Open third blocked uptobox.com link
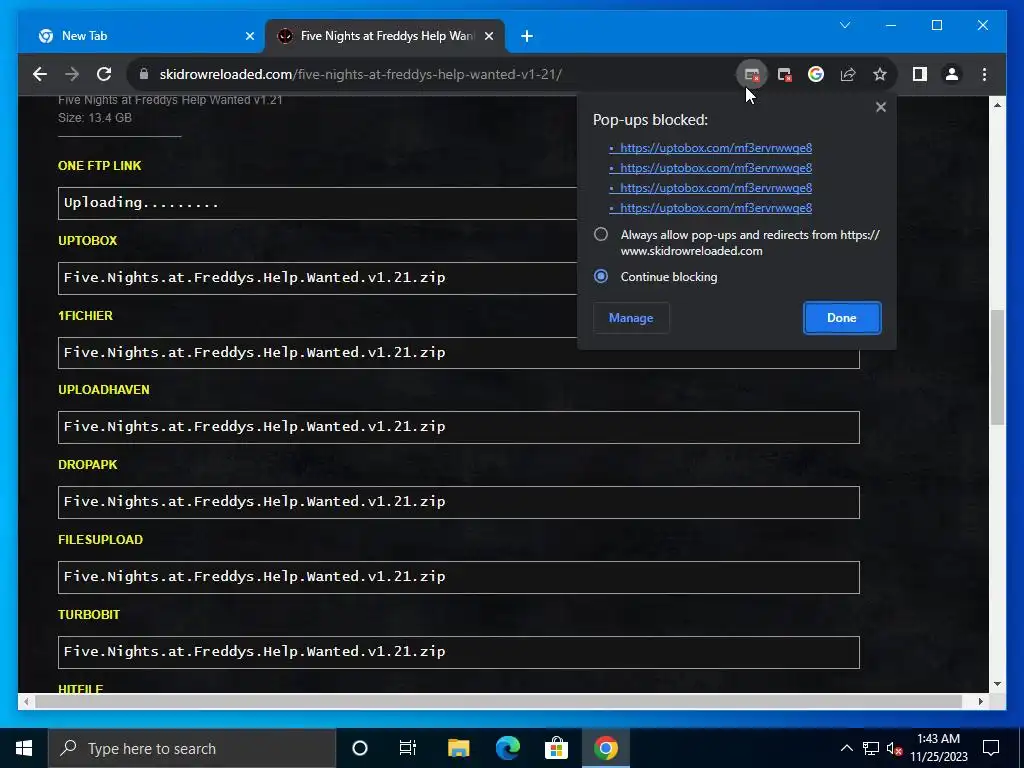 tap(716, 188)
